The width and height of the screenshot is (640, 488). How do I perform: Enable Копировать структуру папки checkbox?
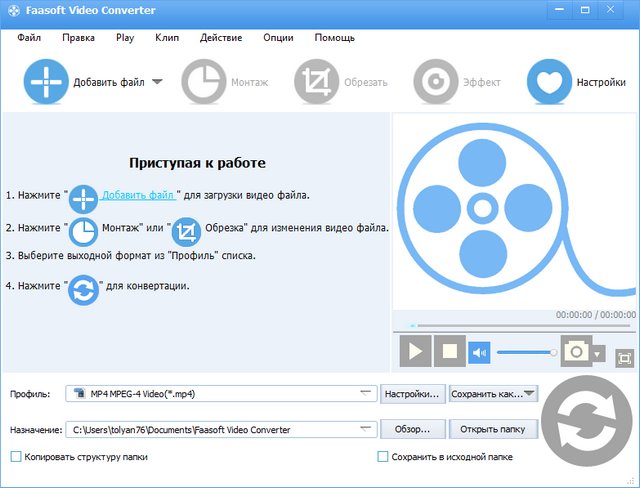pos(16,457)
